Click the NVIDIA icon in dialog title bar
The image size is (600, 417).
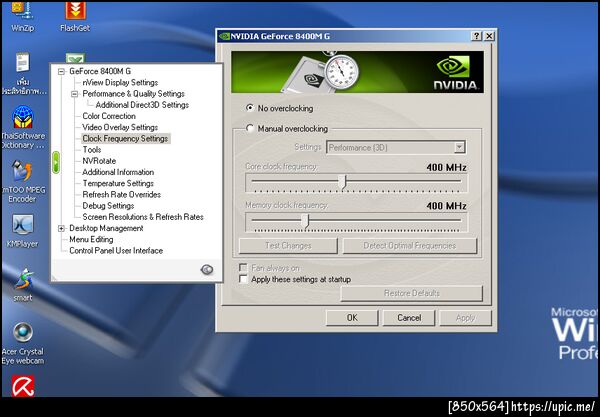point(224,36)
